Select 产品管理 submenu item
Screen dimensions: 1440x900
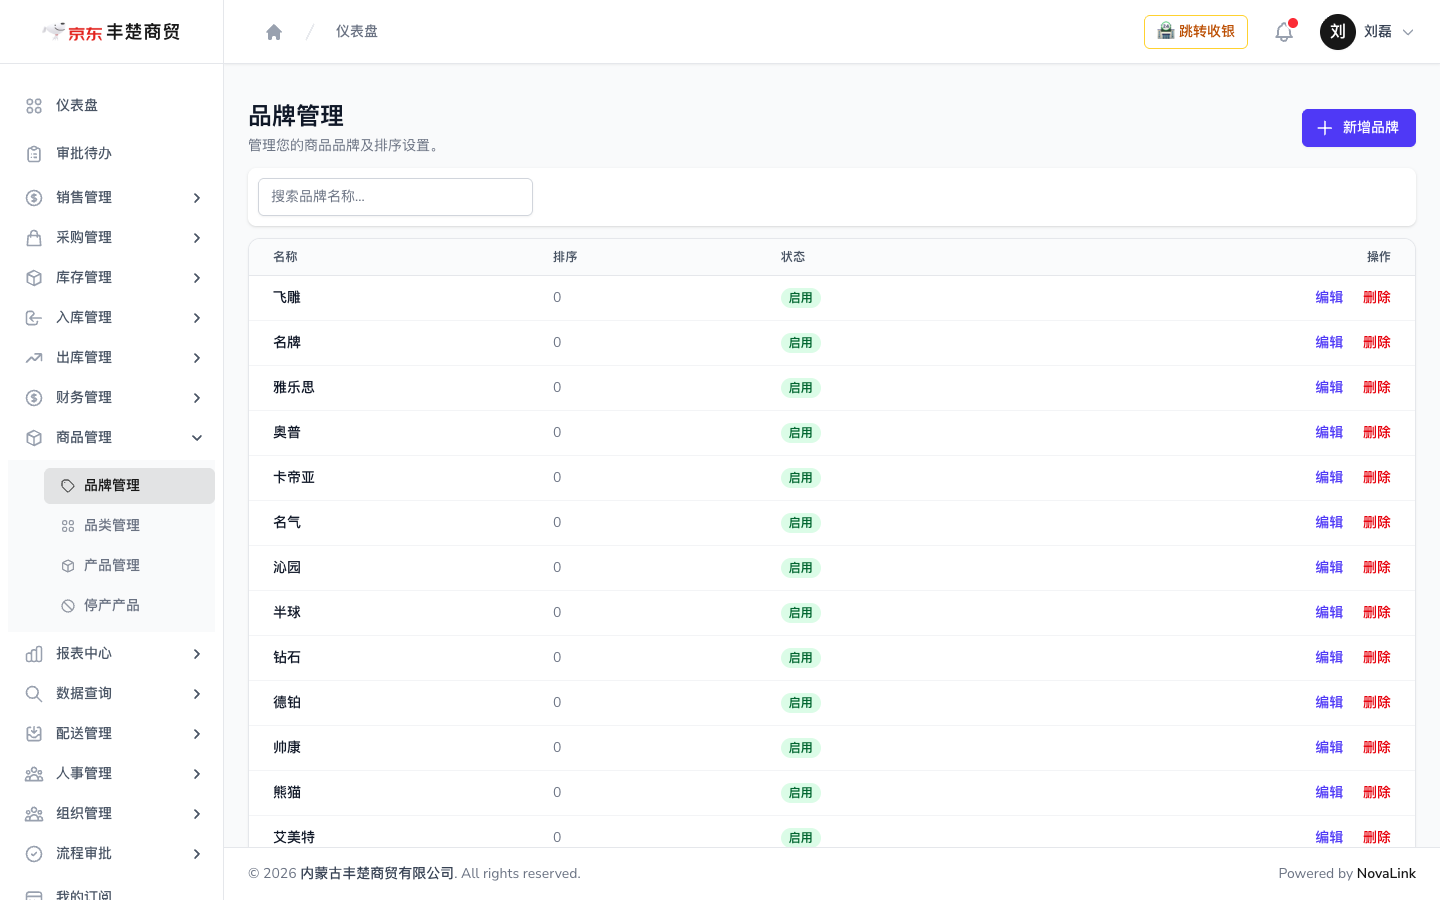[x=129, y=566]
